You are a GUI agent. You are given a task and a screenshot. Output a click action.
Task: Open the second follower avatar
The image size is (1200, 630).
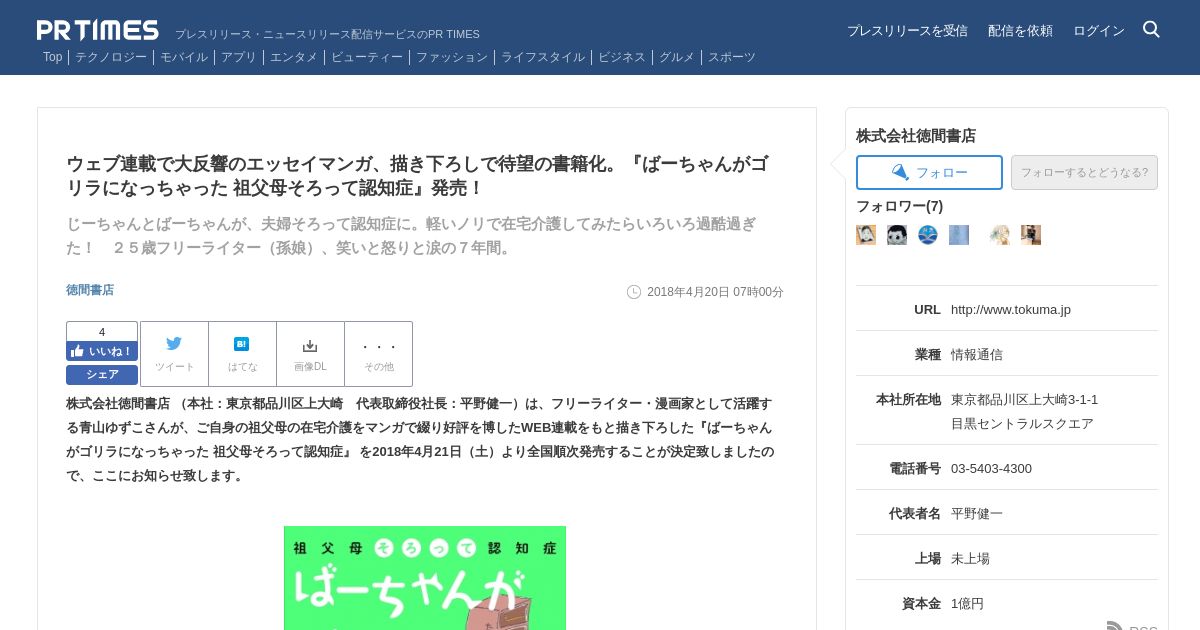[897, 235]
